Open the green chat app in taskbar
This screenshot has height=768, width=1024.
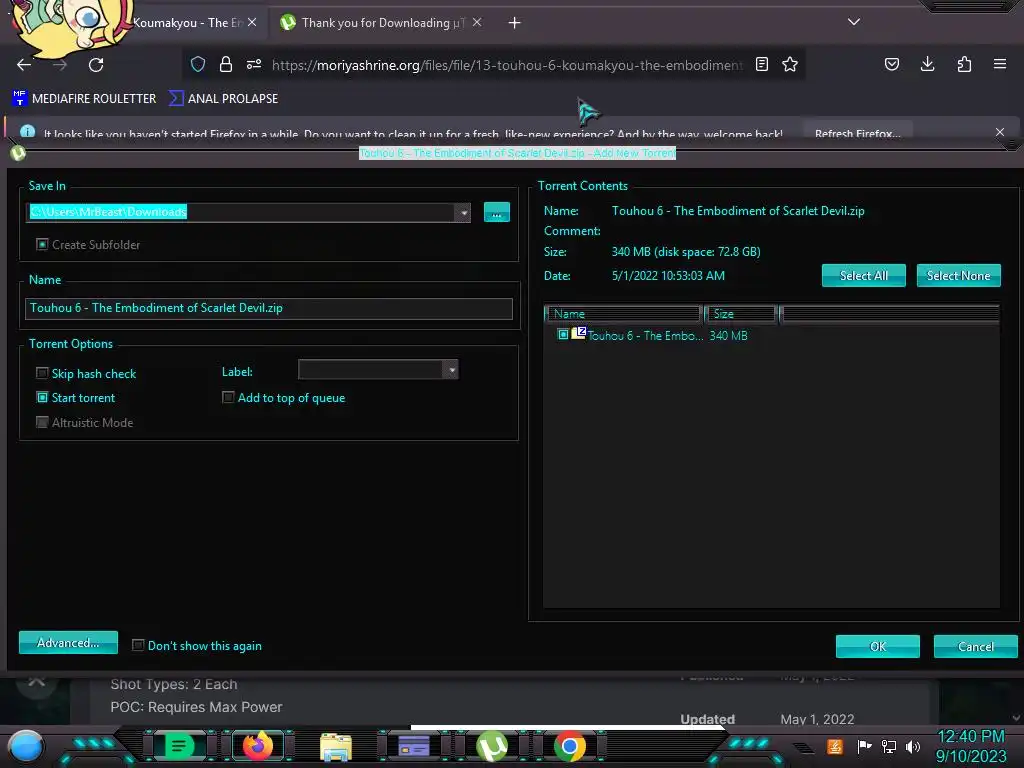179,746
